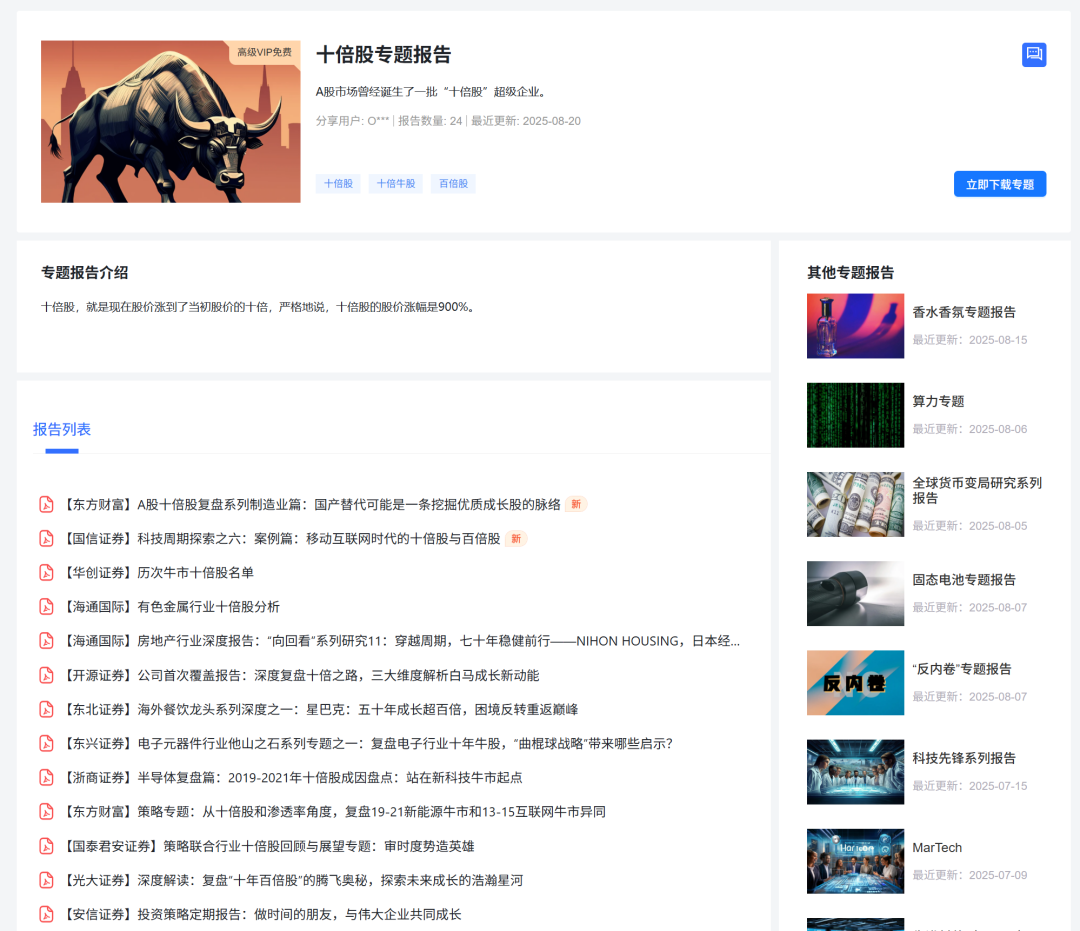Click PDF icon beside 东方财富 A股十倍股复盘 report

(46, 505)
